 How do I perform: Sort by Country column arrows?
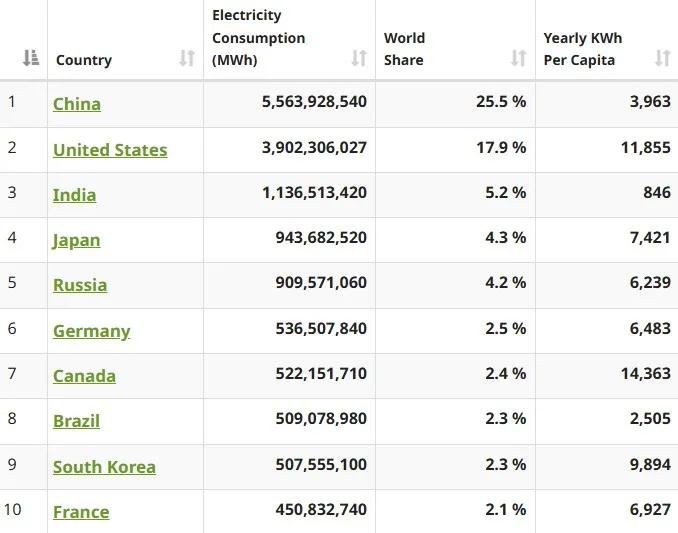[x=187, y=58]
